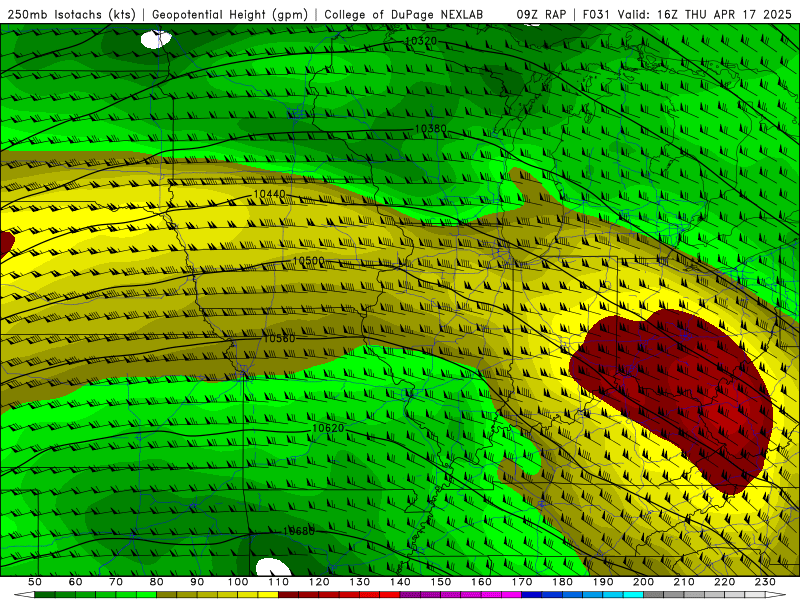Click the 100 value on the color scale

coord(238,582)
